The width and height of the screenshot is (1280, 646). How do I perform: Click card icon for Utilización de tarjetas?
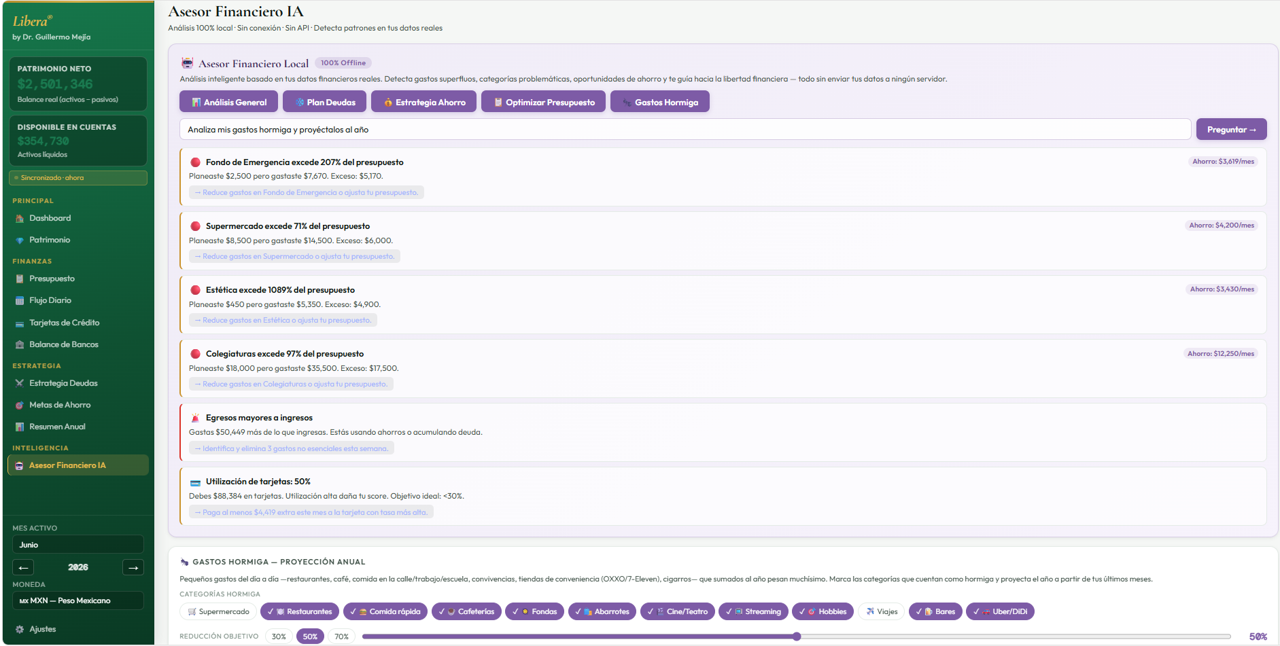(195, 482)
